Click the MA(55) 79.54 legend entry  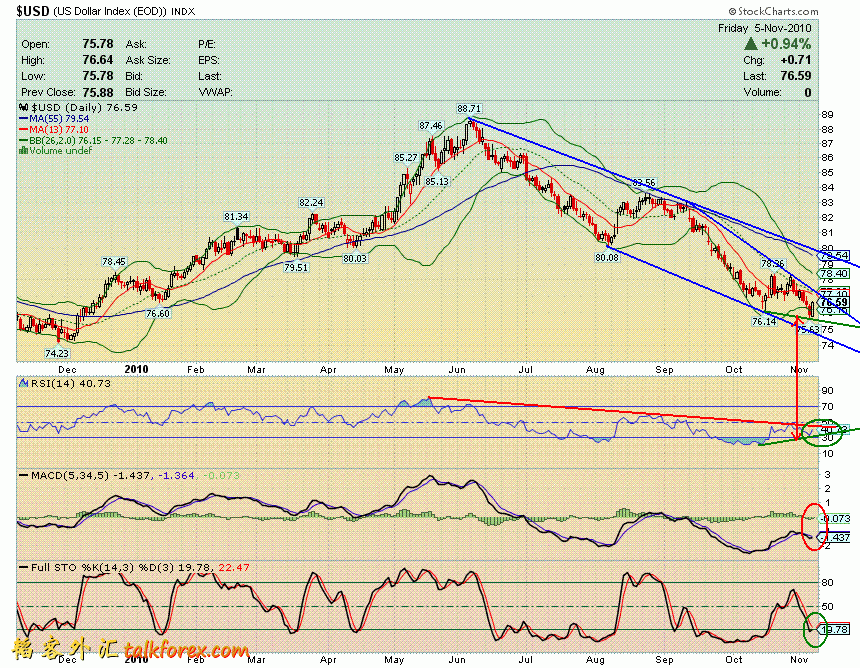pos(54,118)
